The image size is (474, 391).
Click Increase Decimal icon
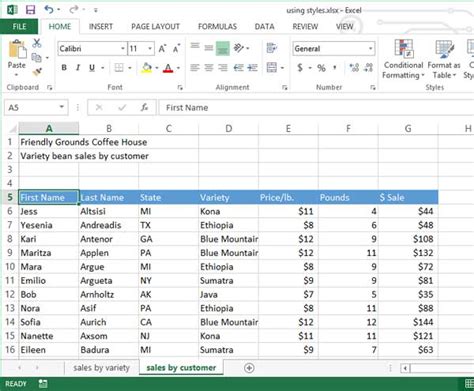354,68
